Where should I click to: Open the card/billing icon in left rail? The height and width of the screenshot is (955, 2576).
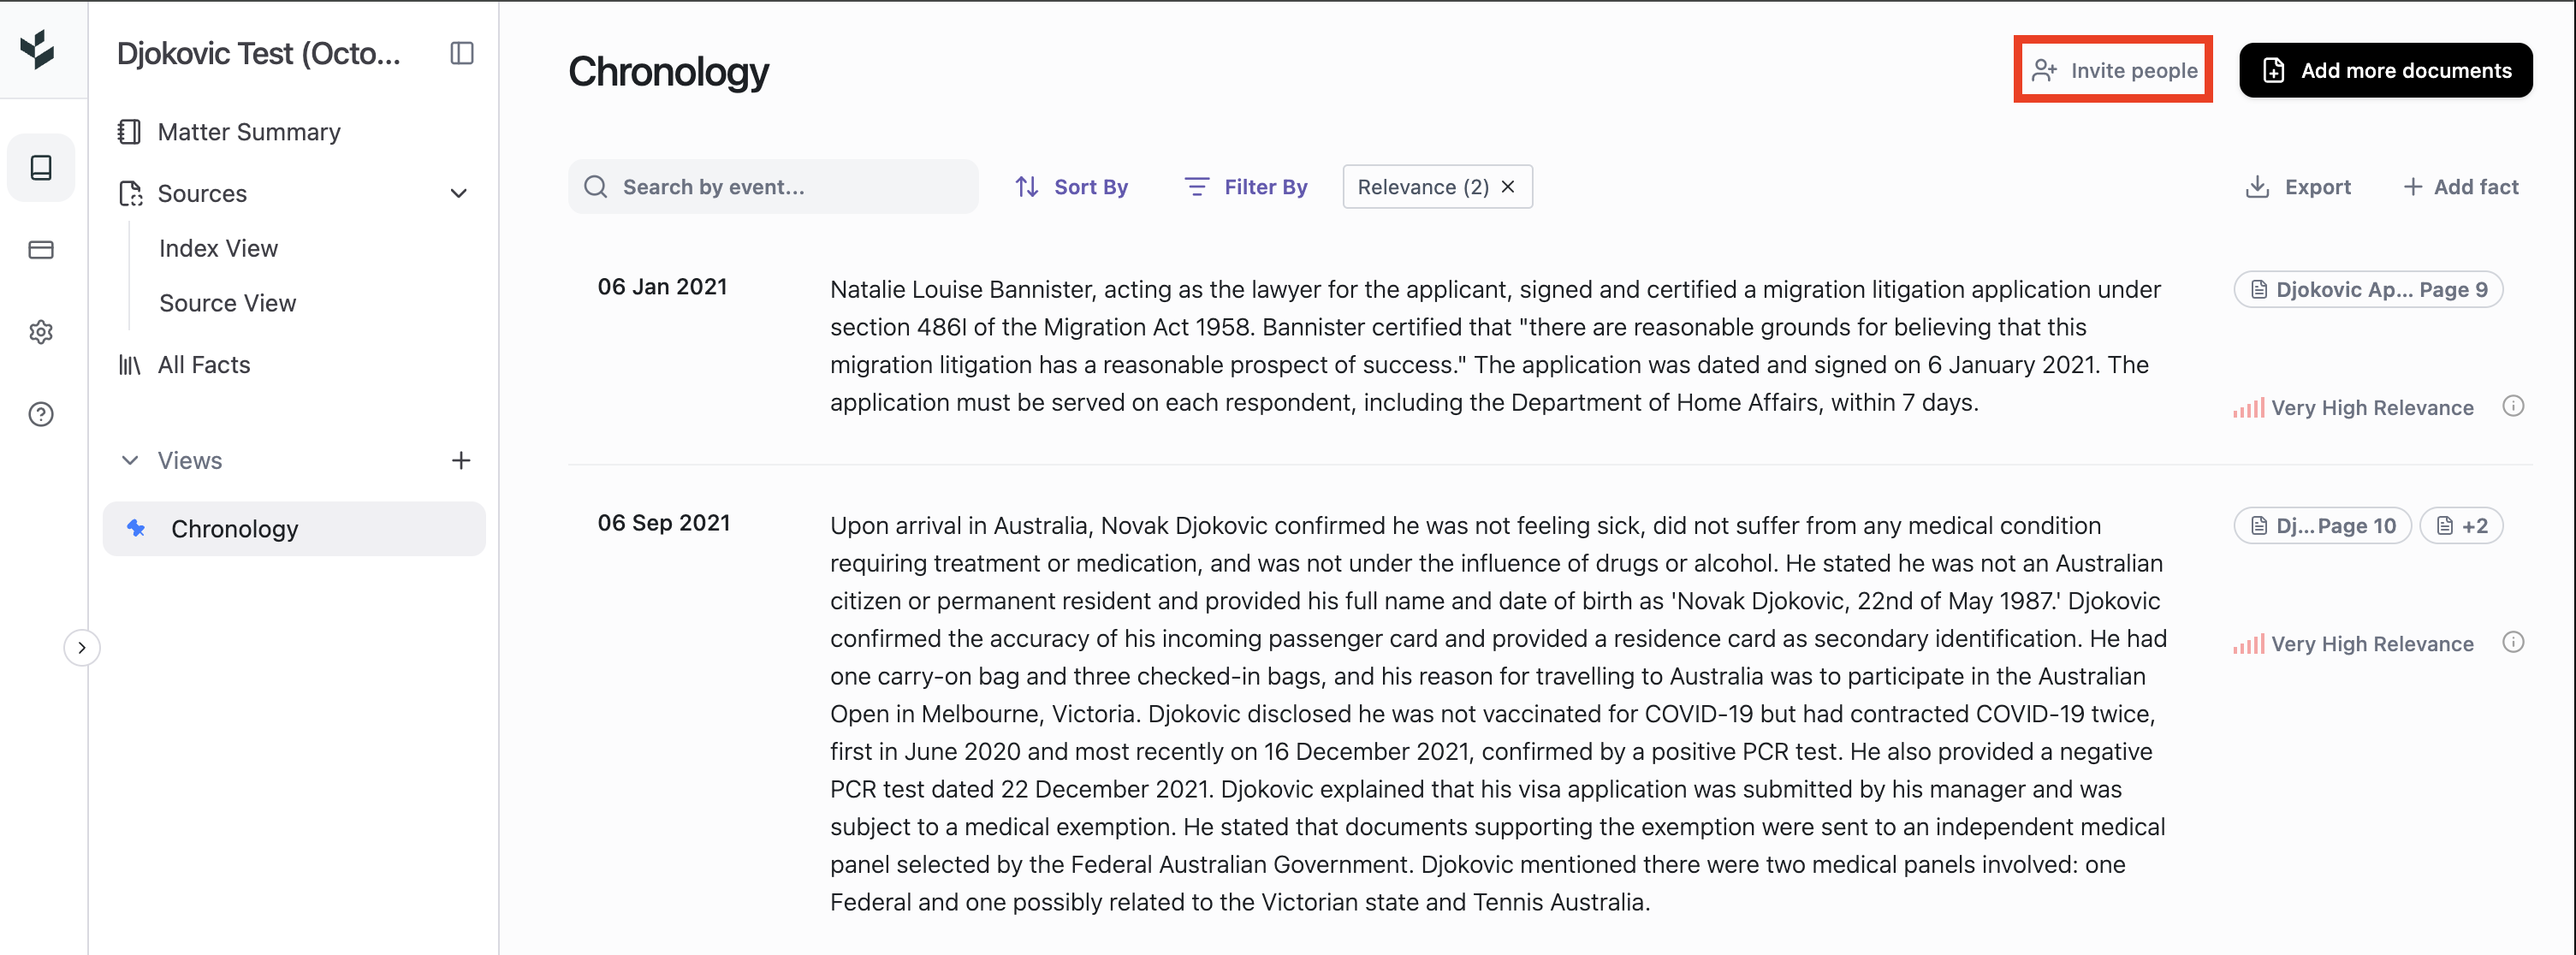click(x=41, y=250)
